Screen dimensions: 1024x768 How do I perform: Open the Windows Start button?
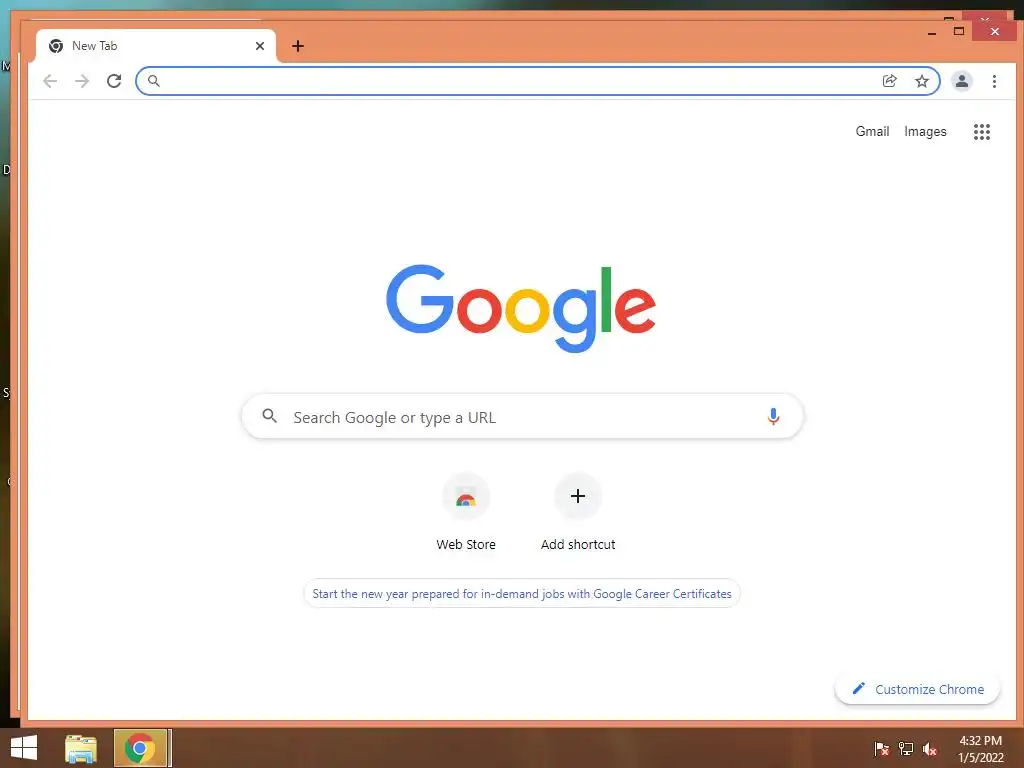pos(24,748)
